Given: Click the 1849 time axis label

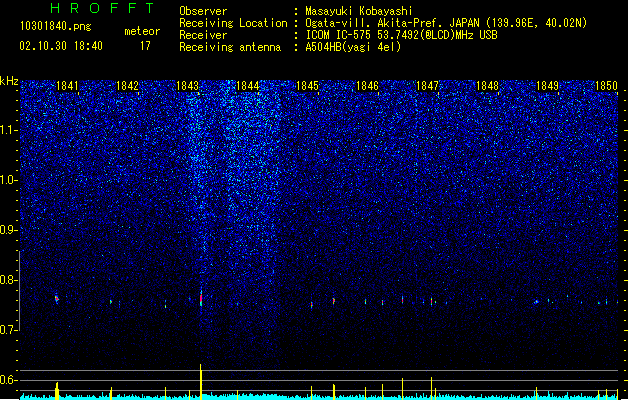Looking at the screenshot, I should (548, 86).
